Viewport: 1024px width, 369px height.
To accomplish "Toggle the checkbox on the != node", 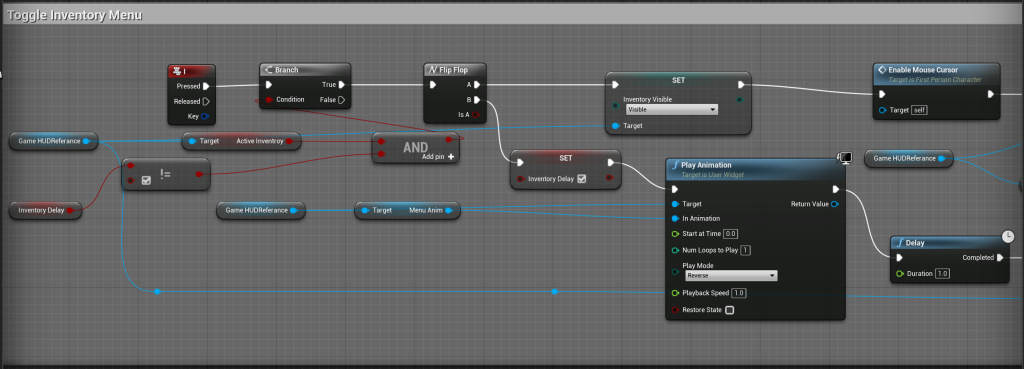I will 146,180.
